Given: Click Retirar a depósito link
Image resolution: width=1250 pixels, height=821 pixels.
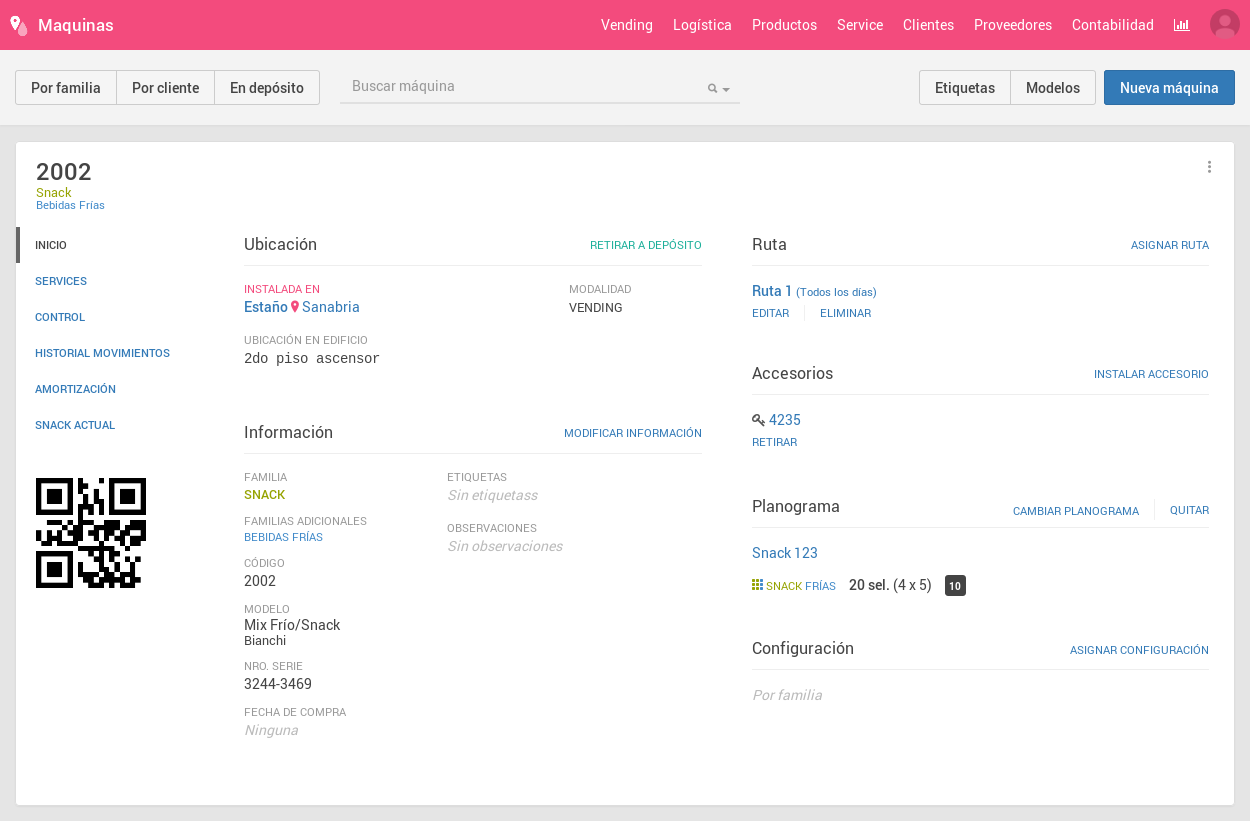Looking at the screenshot, I should pos(645,245).
